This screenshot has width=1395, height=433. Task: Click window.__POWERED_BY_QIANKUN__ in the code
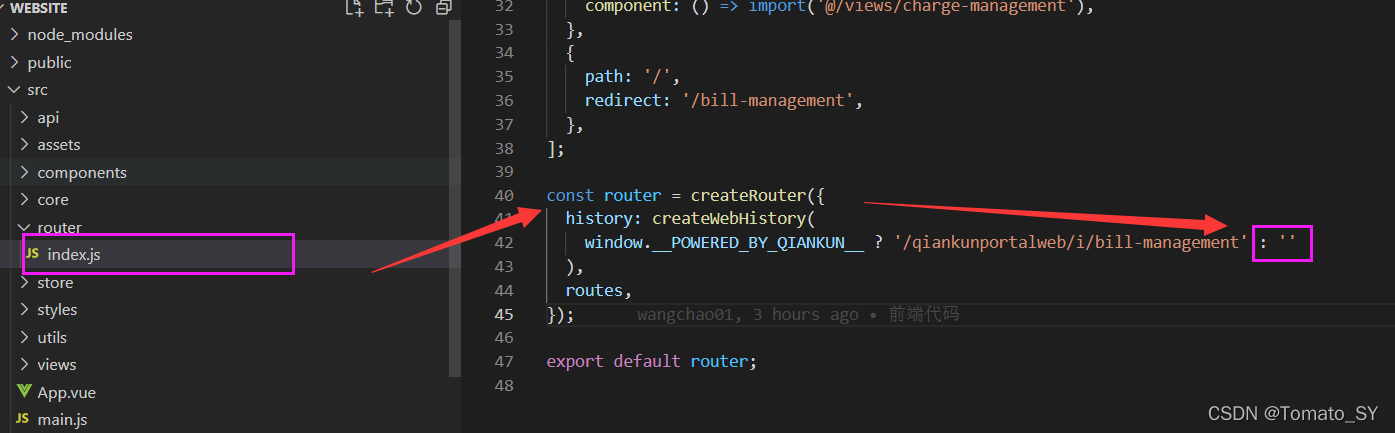pos(724,243)
